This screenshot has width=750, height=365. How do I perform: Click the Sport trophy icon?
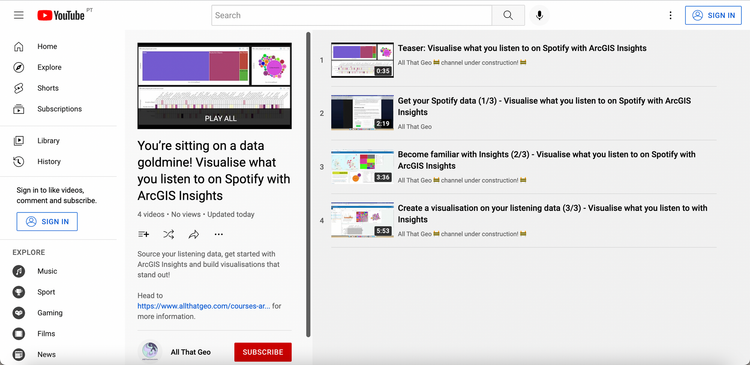(19, 292)
